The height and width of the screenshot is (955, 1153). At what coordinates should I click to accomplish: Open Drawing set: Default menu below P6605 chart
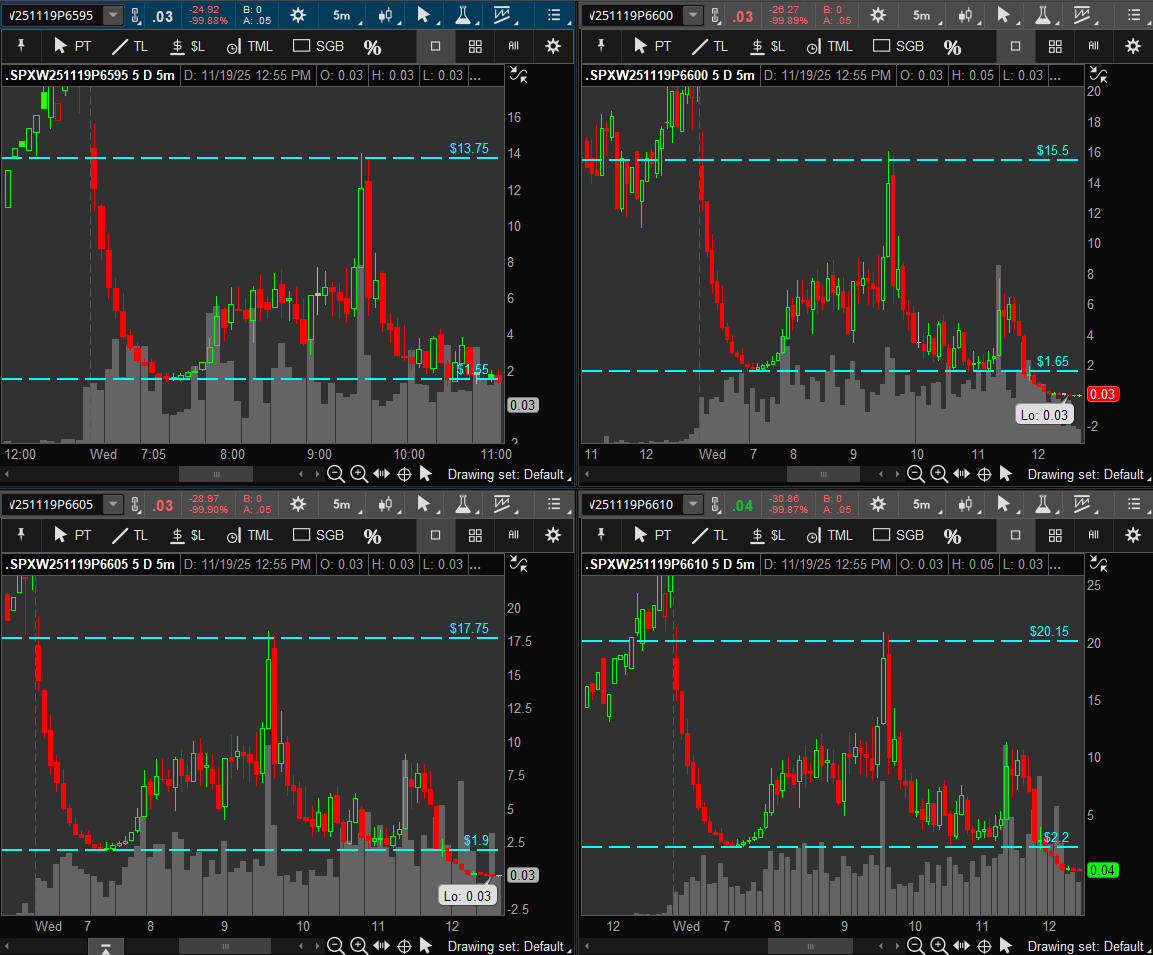point(506,946)
